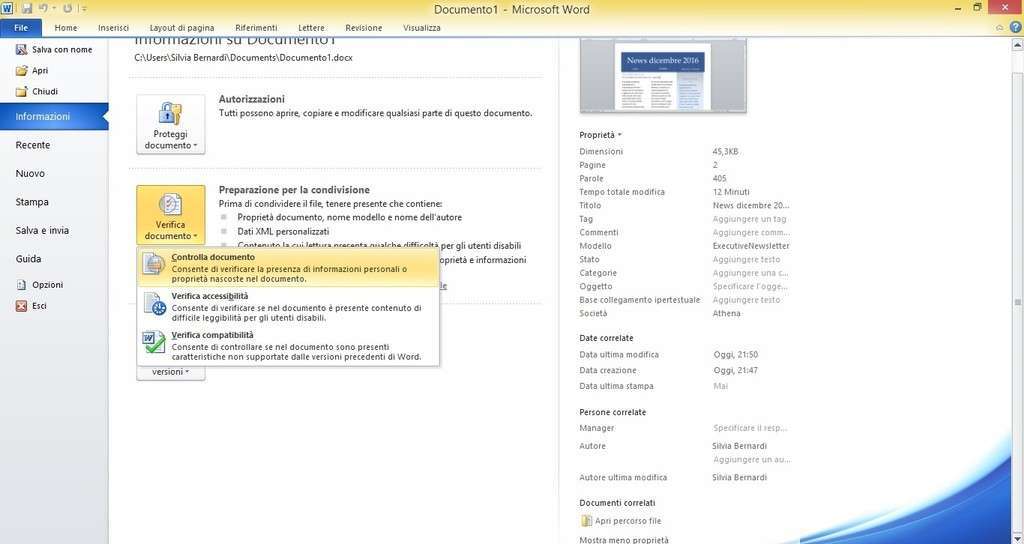Click the Chiudi folder icon
The height and width of the screenshot is (544, 1024).
click(22, 91)
